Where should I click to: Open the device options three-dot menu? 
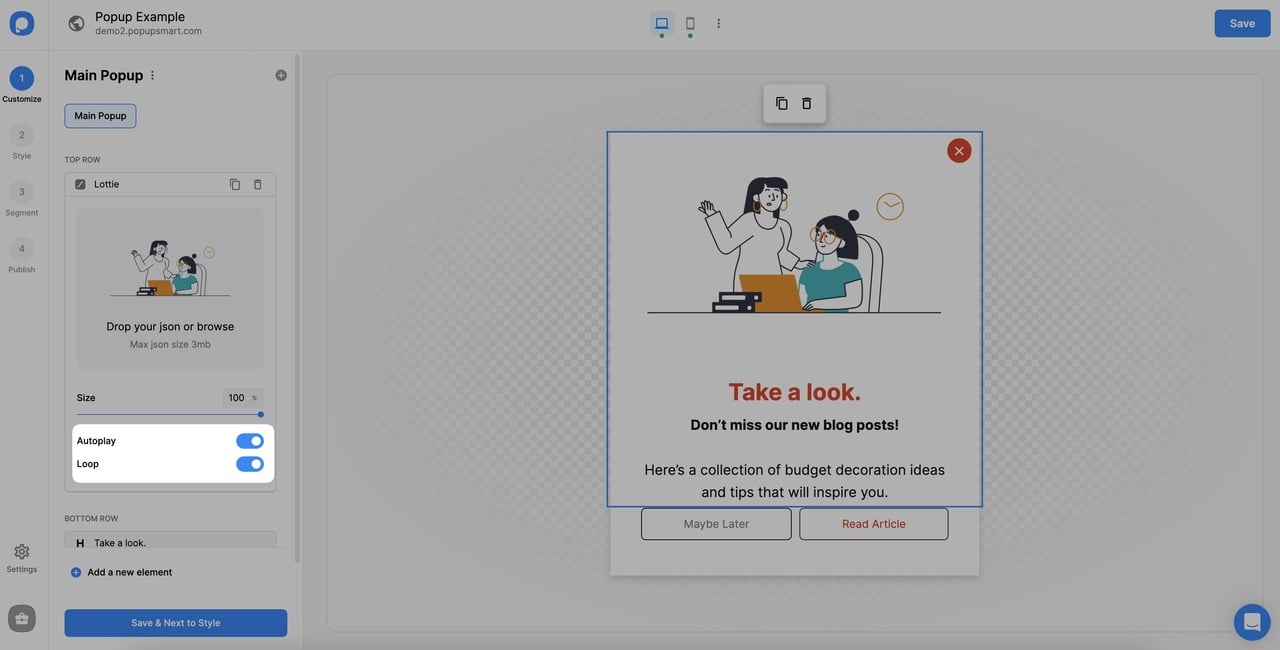point(718,23)
